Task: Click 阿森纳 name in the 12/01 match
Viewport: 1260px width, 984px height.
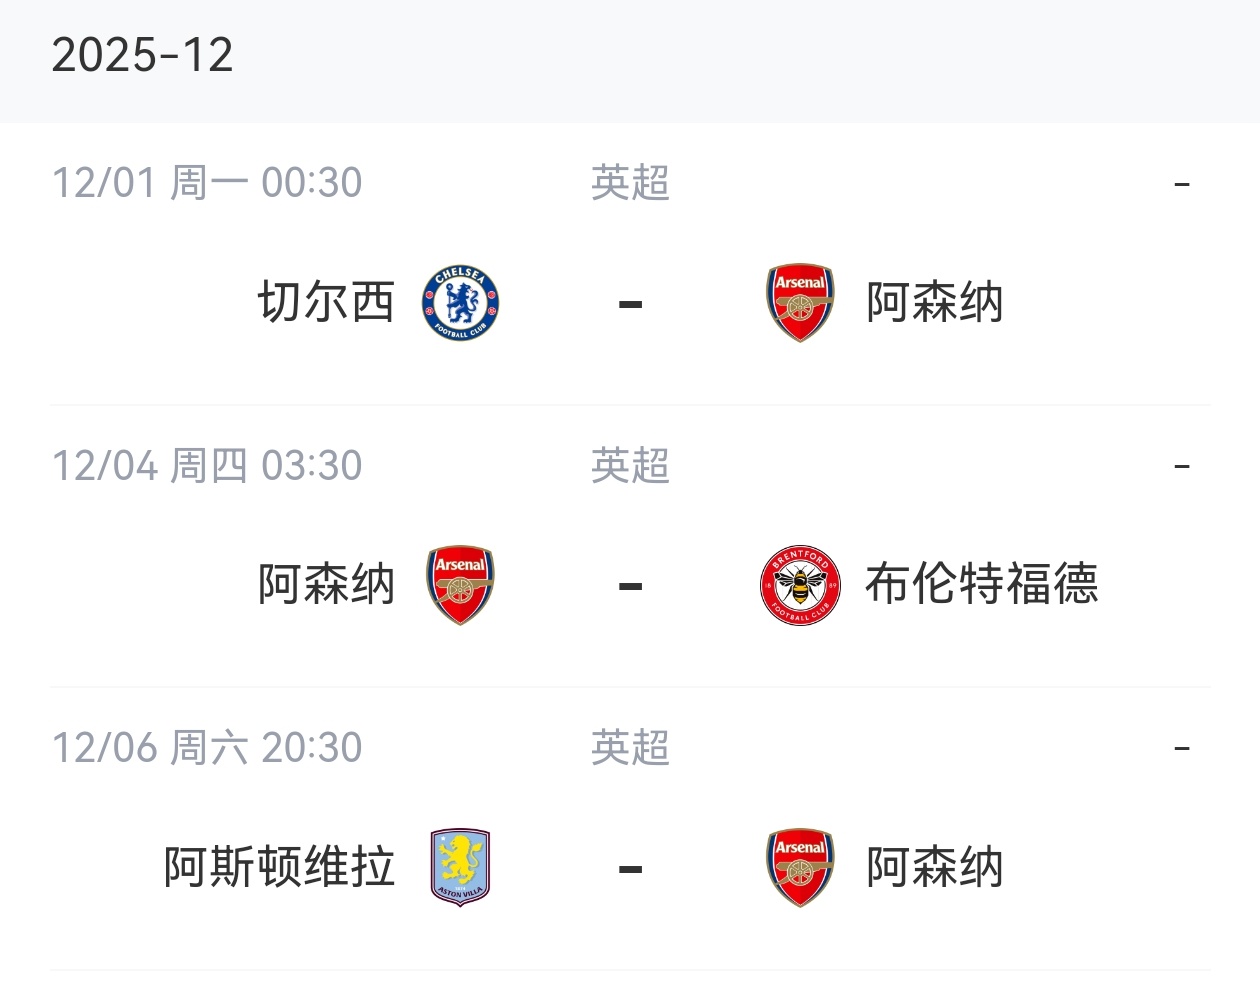Action: (934, 302)
